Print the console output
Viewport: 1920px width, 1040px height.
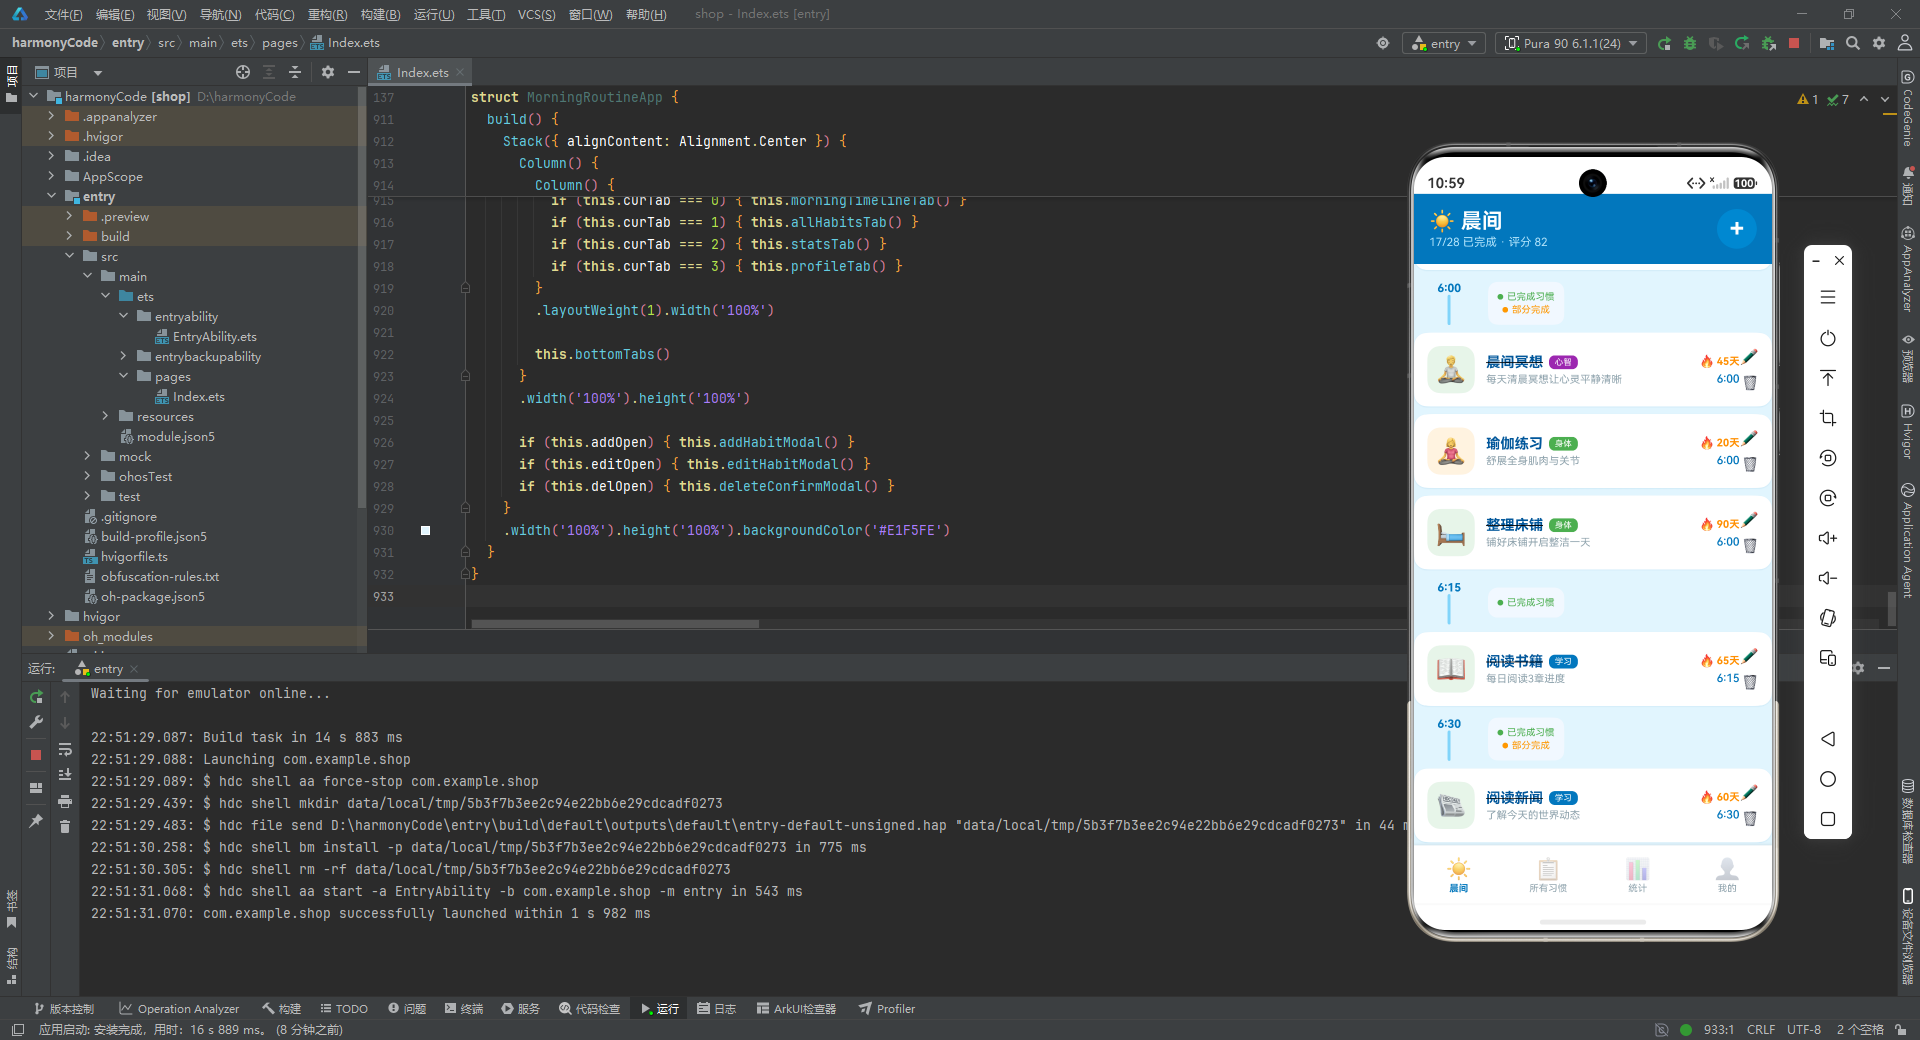coord(65,801)
